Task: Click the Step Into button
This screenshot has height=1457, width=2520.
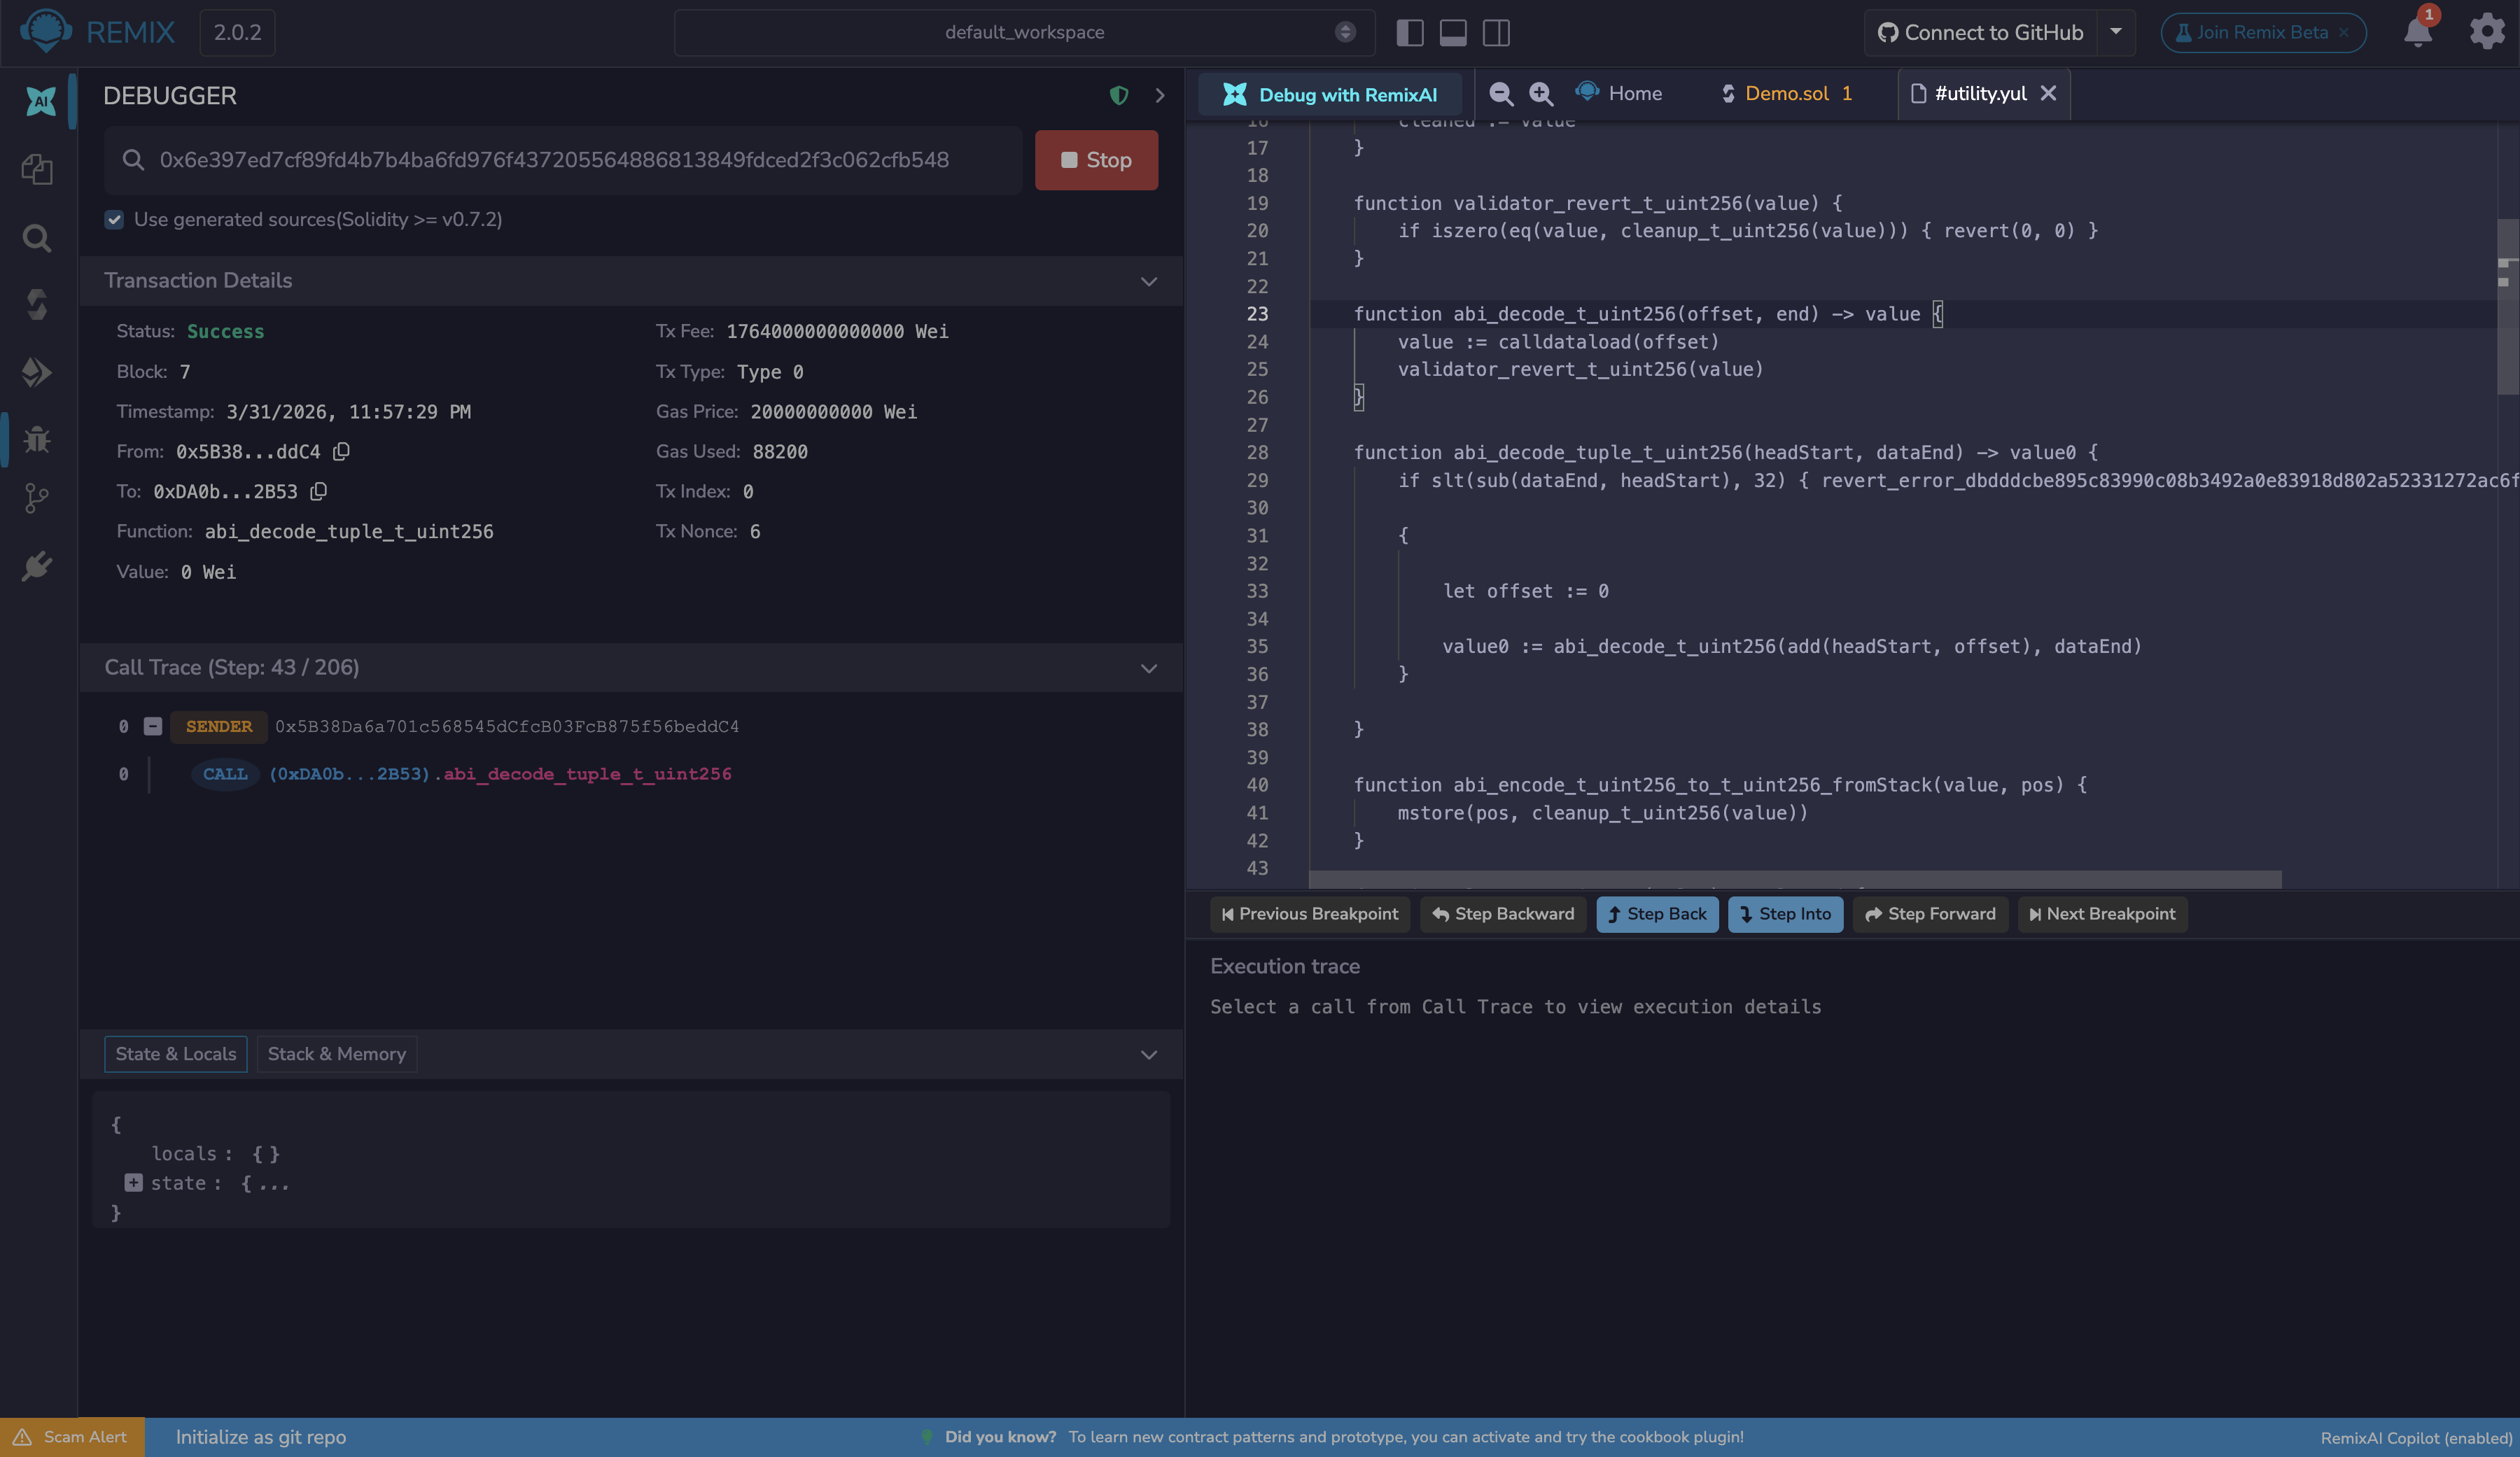Action: tap(1785, 914)
